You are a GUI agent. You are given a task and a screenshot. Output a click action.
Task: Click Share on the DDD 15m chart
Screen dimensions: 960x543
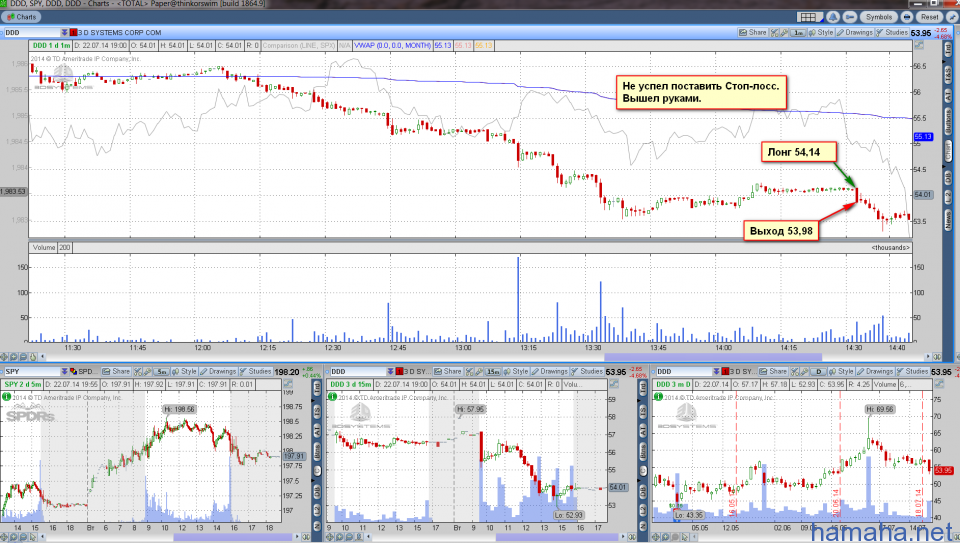click(x=448, y=371)
